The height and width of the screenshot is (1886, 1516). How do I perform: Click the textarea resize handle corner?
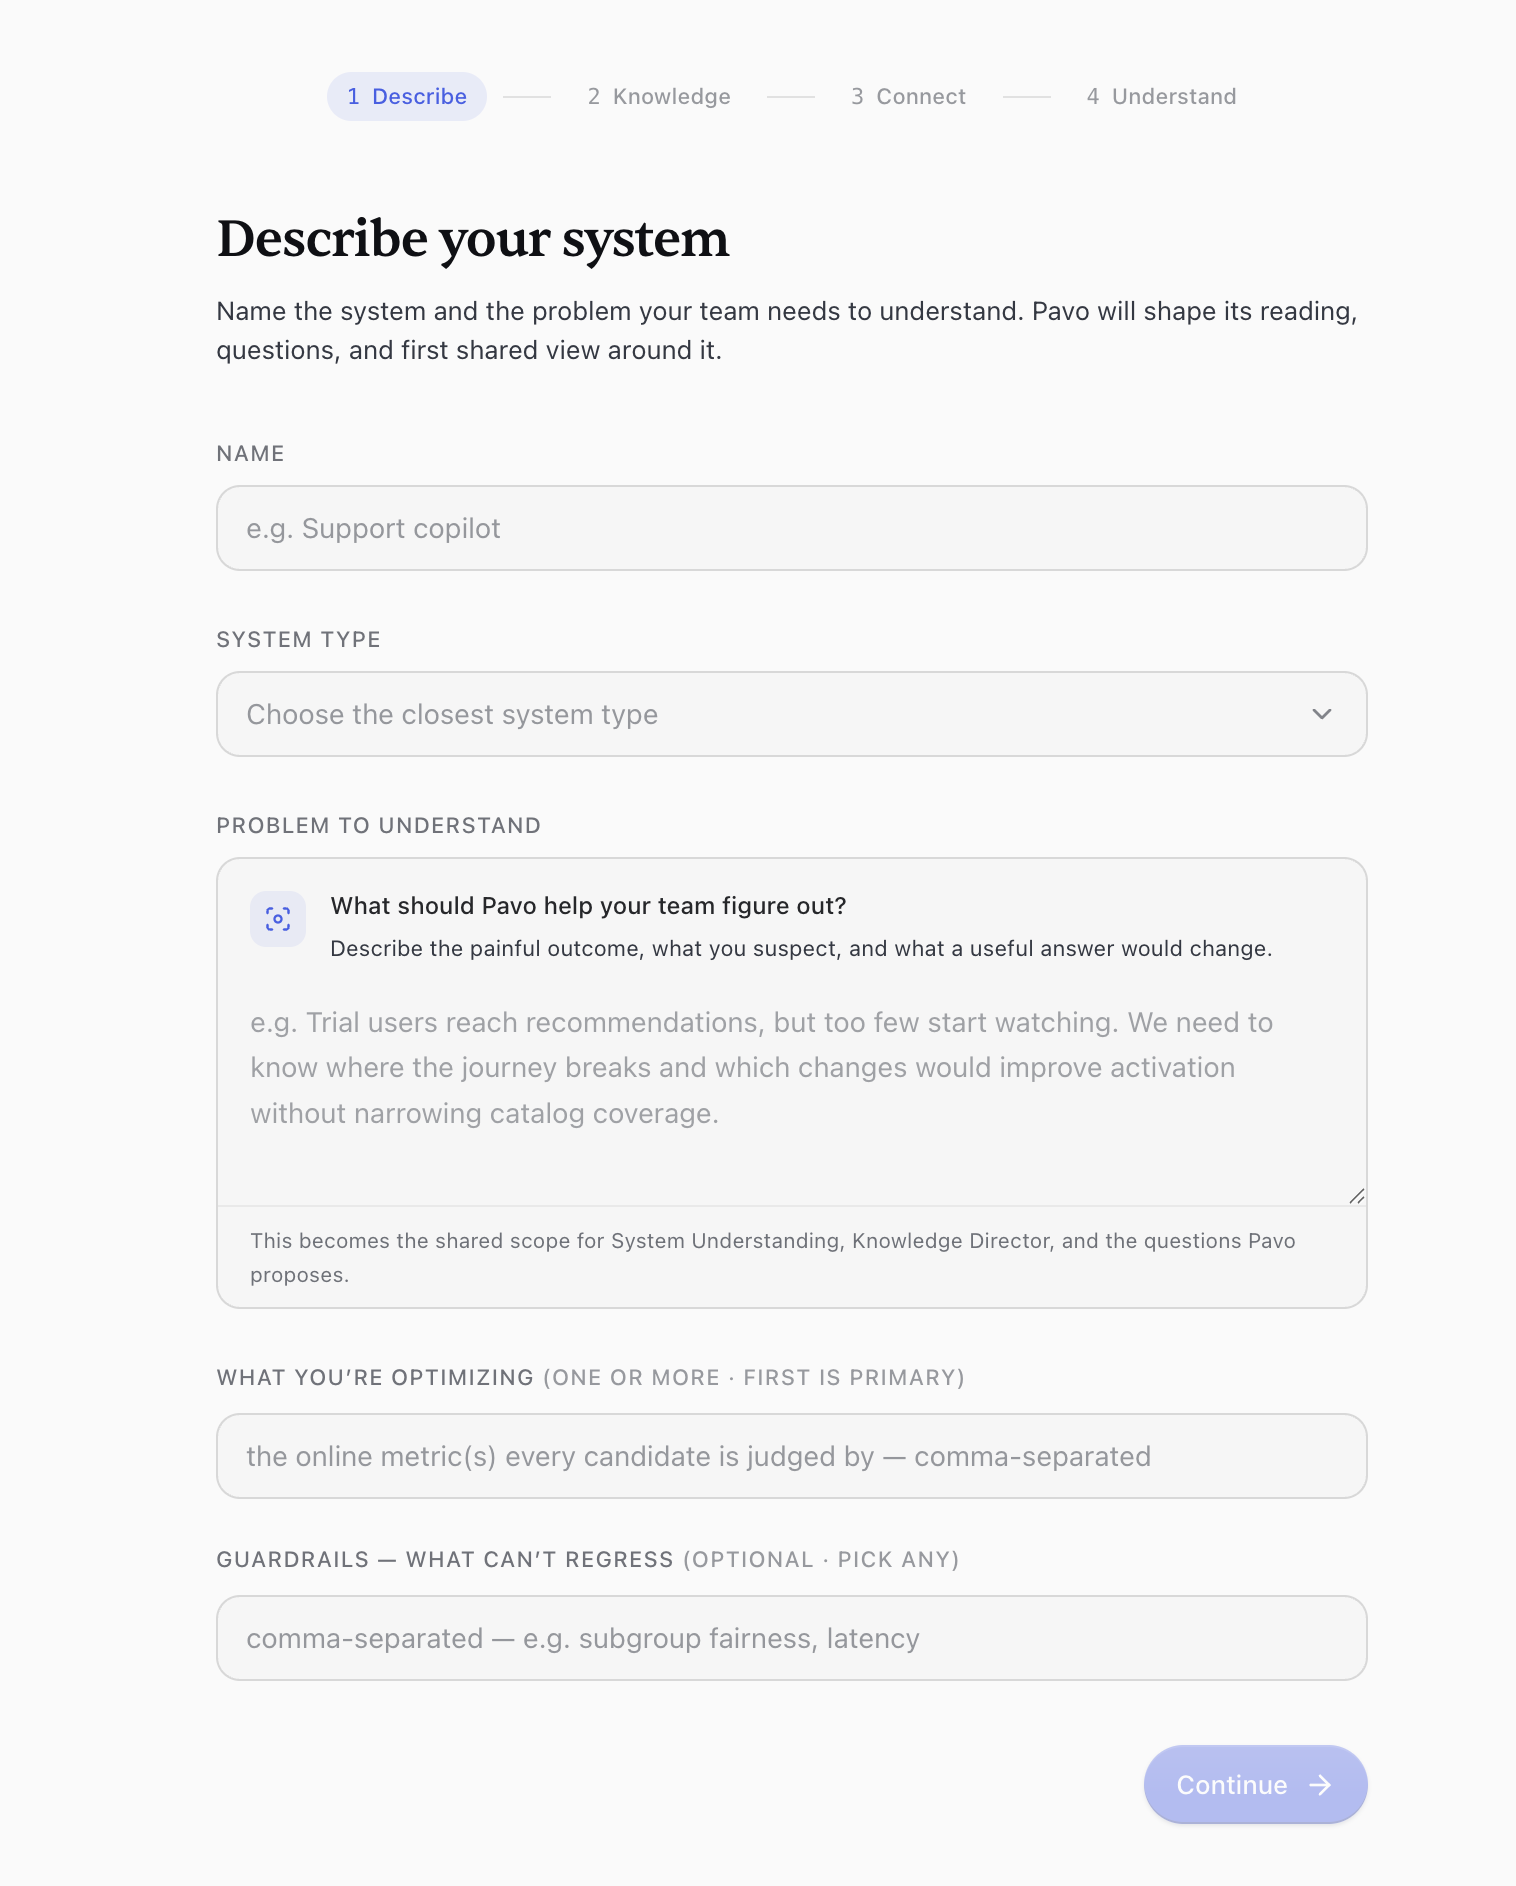(x=1356, y=1196)
